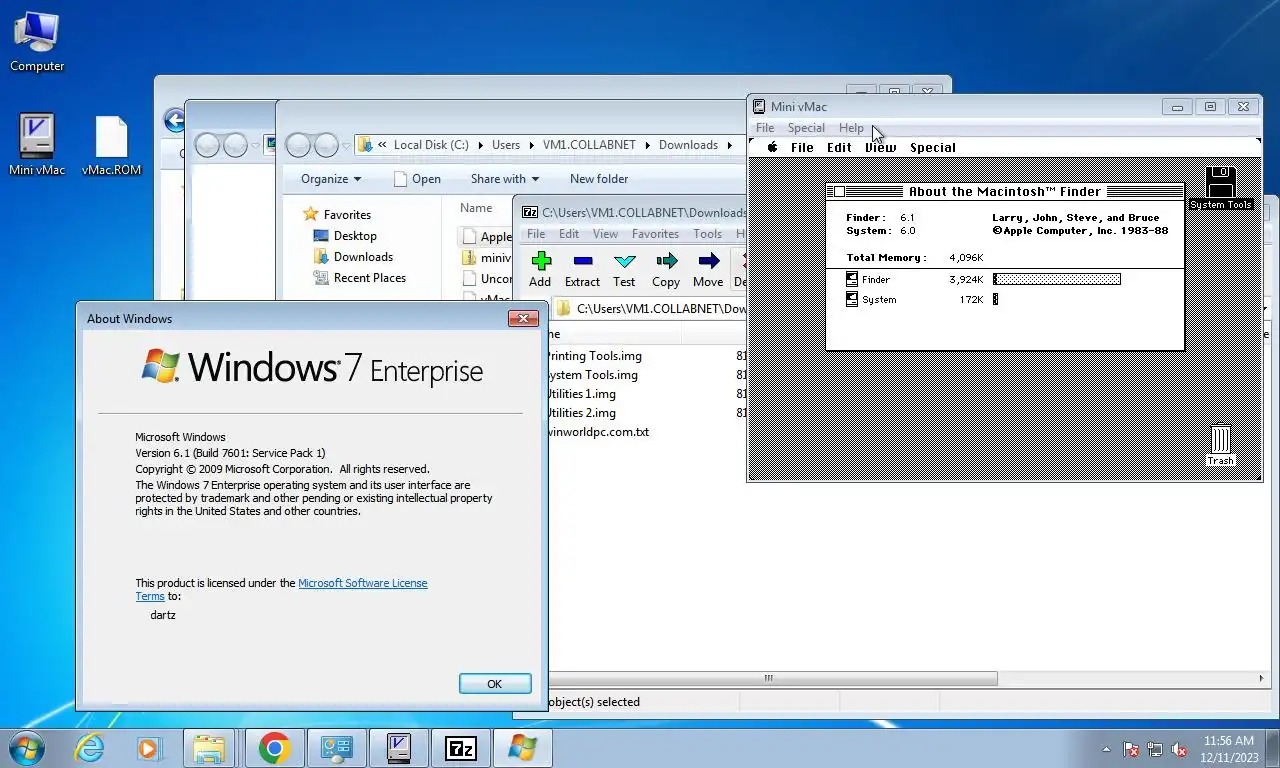Image resolution: width=1280 pixels, height=768 pixels.
Task: Open the Organize dropdown in Explorer
Action: coord(331,179)
